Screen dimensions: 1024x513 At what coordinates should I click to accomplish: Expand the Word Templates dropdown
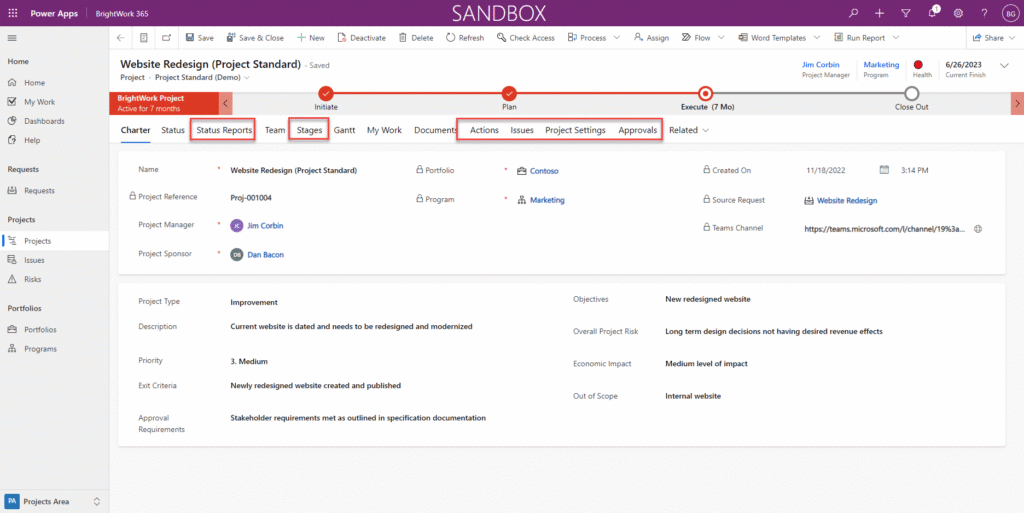[816, 38]
